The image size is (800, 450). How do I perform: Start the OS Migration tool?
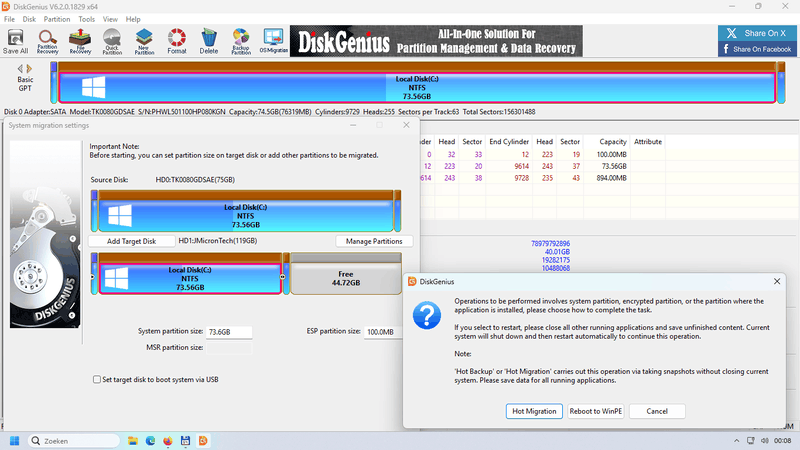pos(273,41)
